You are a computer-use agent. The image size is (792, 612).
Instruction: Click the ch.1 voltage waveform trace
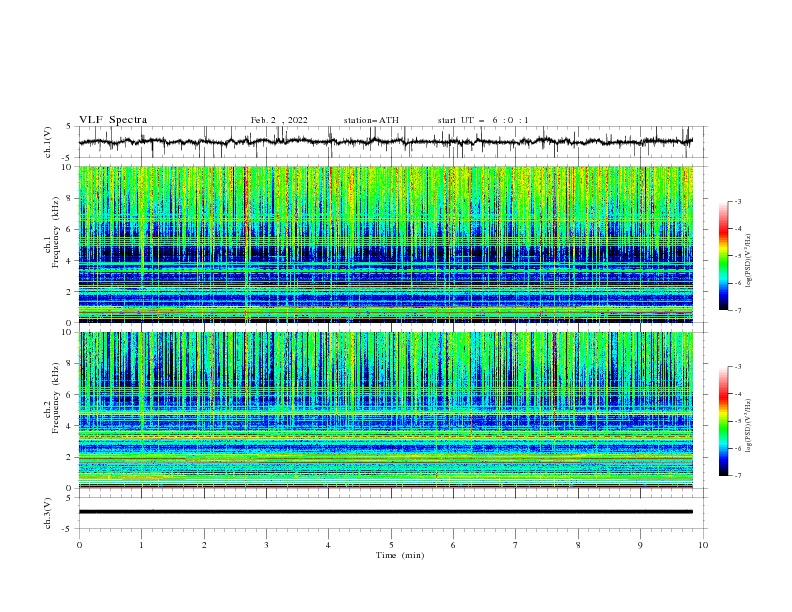[x=385, y=142]
